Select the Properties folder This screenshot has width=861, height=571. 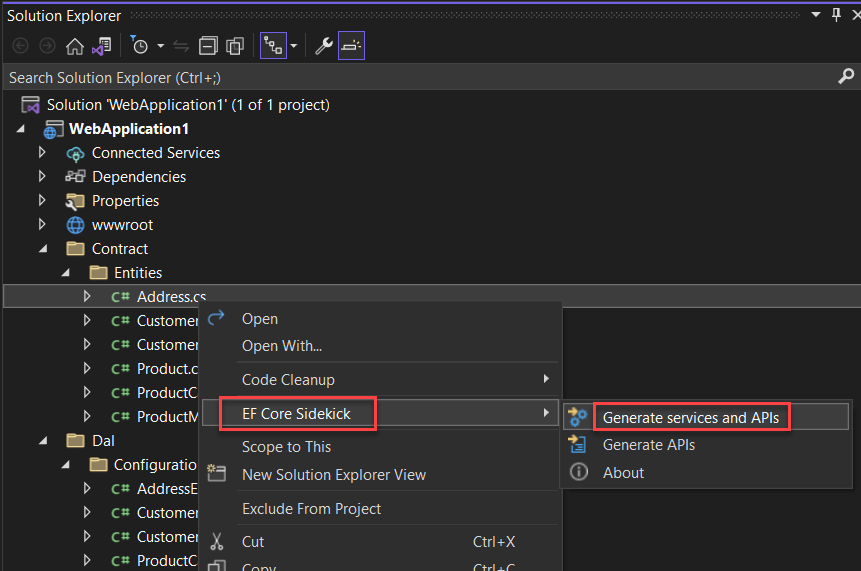(x=125, y=201)
